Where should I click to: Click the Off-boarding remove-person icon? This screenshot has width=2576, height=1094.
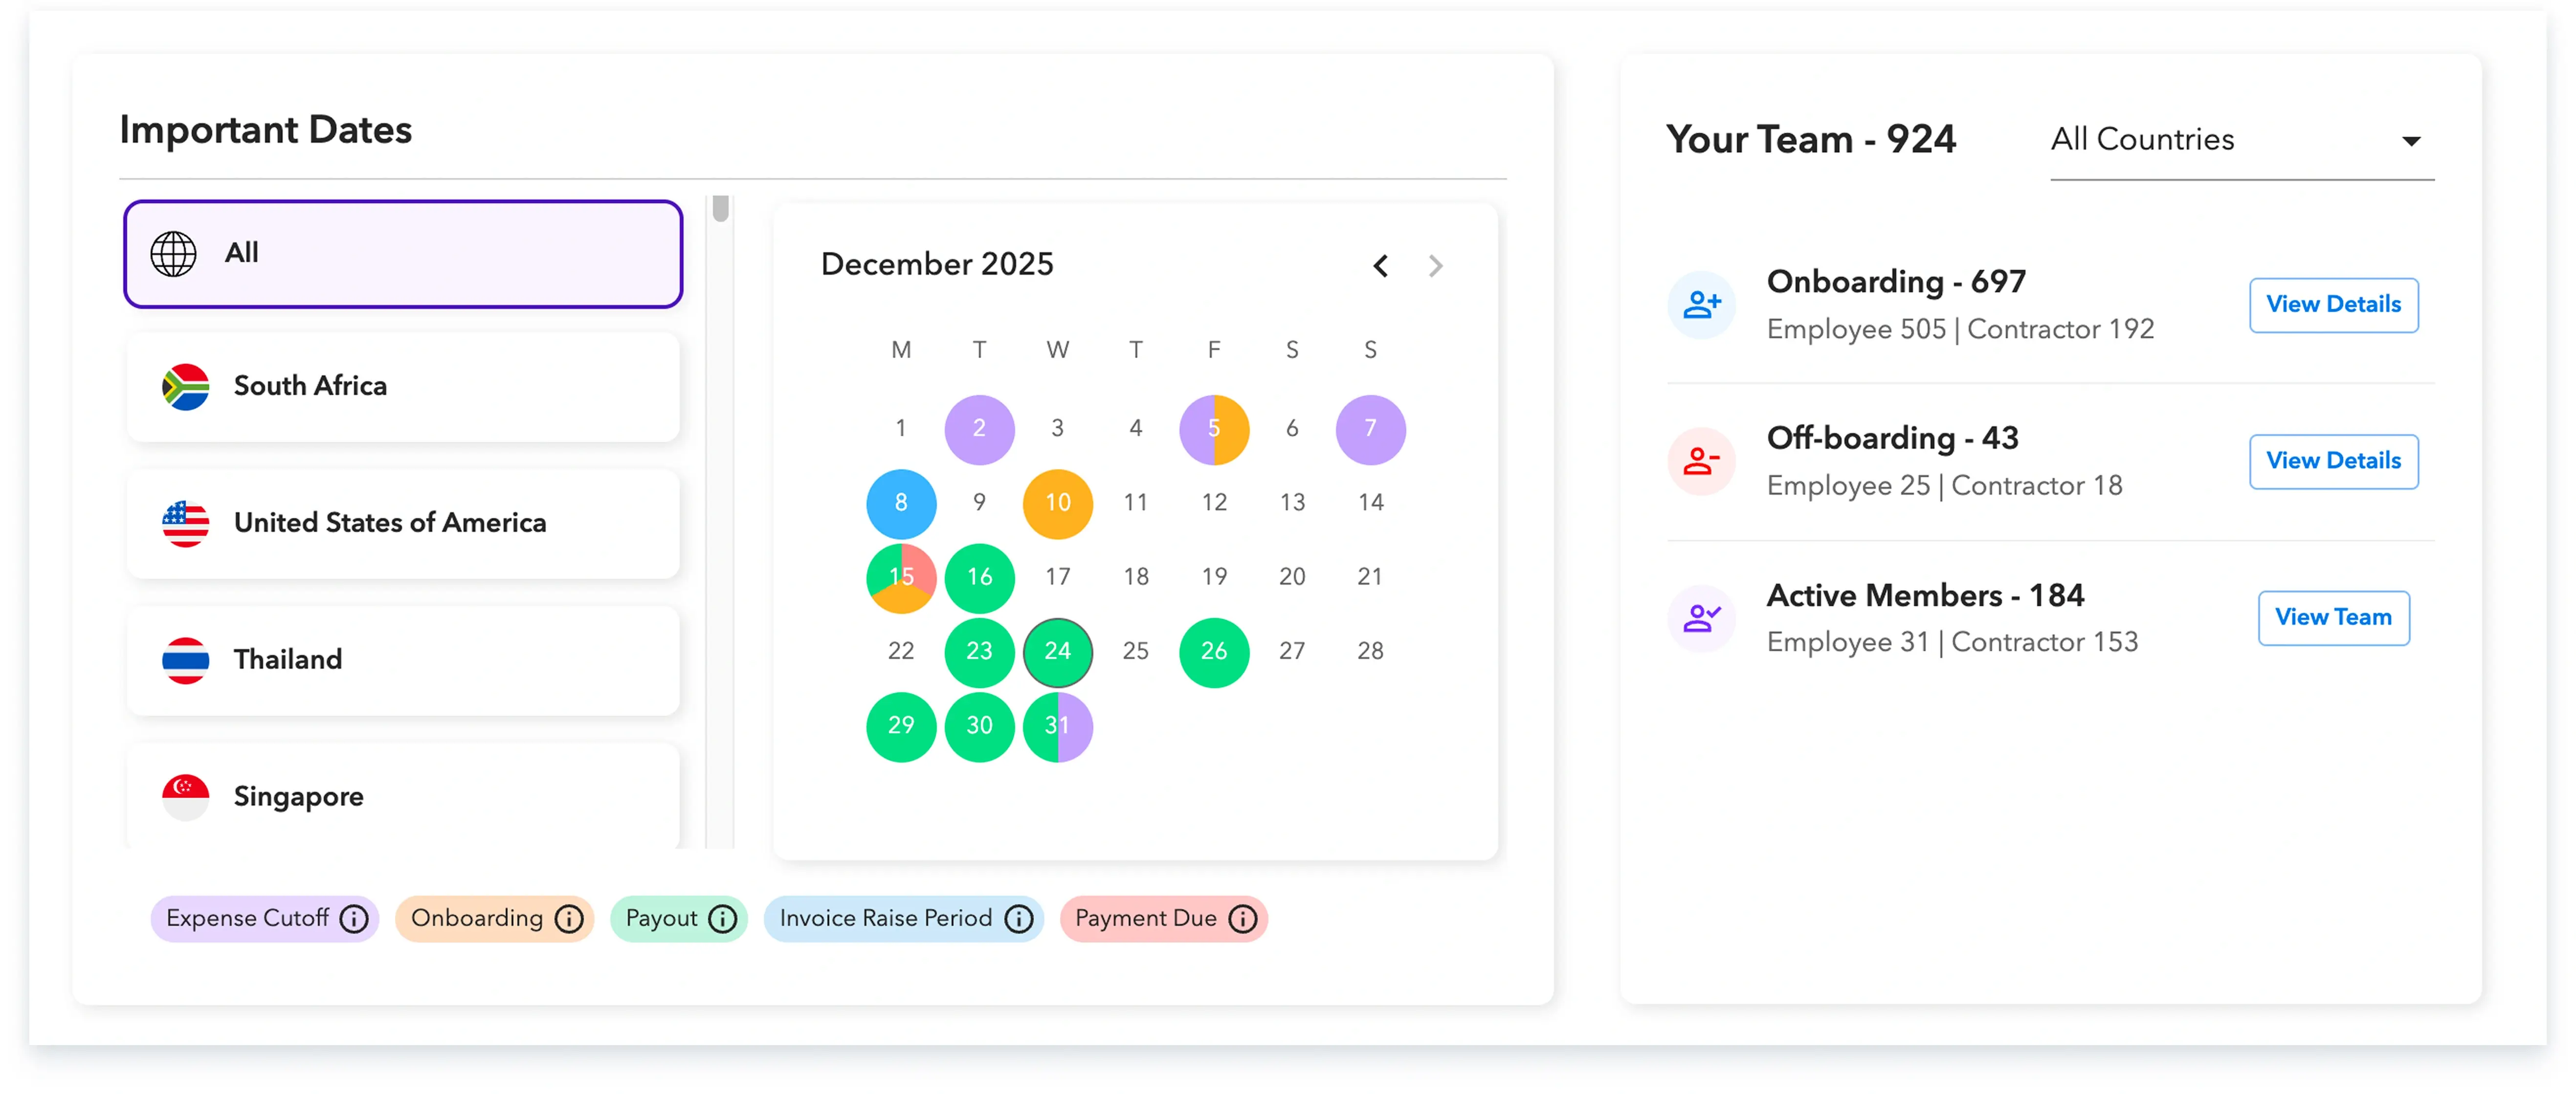tap(1701, 461)
